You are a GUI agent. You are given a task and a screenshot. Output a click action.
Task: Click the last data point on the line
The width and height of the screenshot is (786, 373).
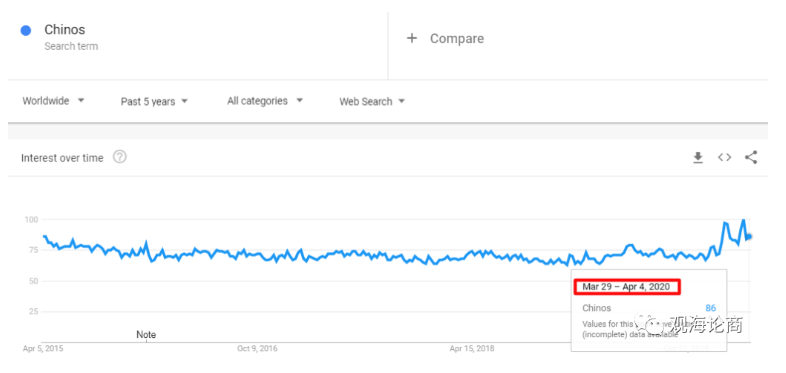point(749,237)
